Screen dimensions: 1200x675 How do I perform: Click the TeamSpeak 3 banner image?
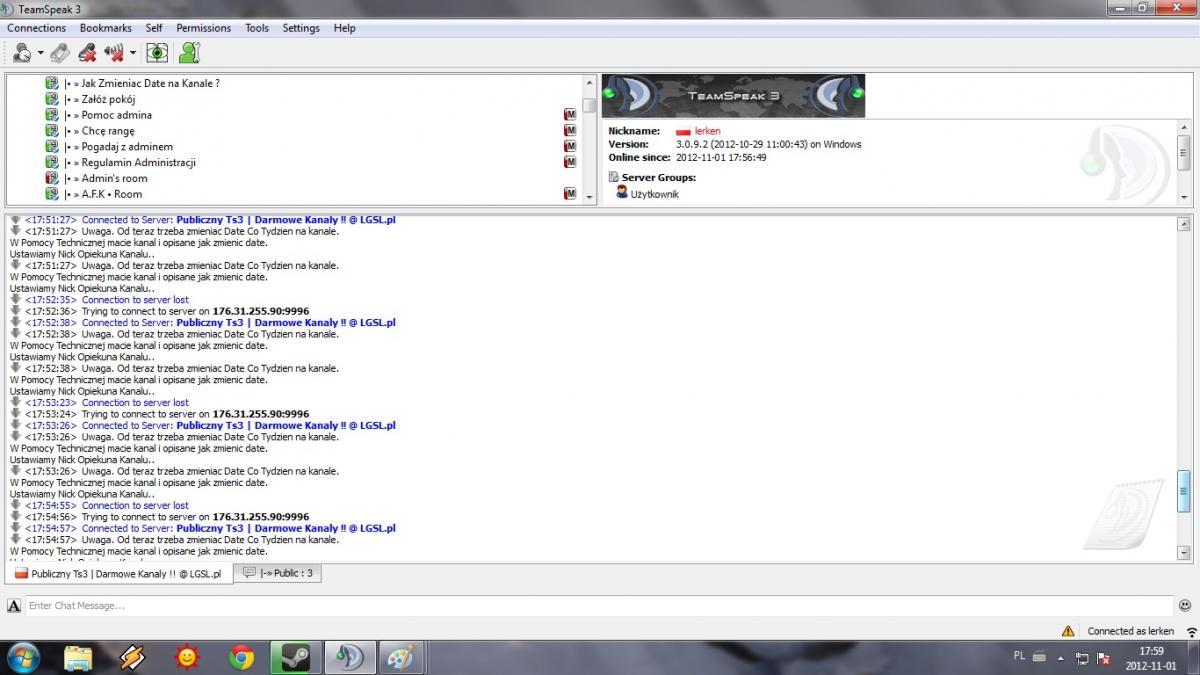tap(733, 96)
